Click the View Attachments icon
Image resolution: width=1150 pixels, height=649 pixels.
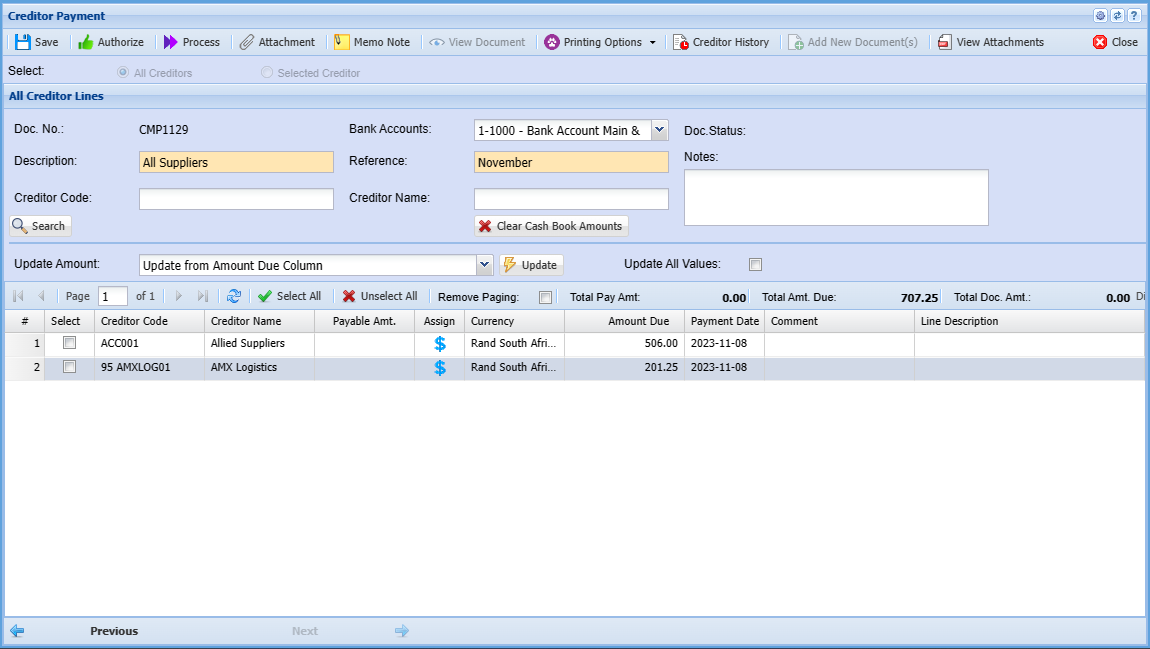pyautogui.click(x=945, y=42)
